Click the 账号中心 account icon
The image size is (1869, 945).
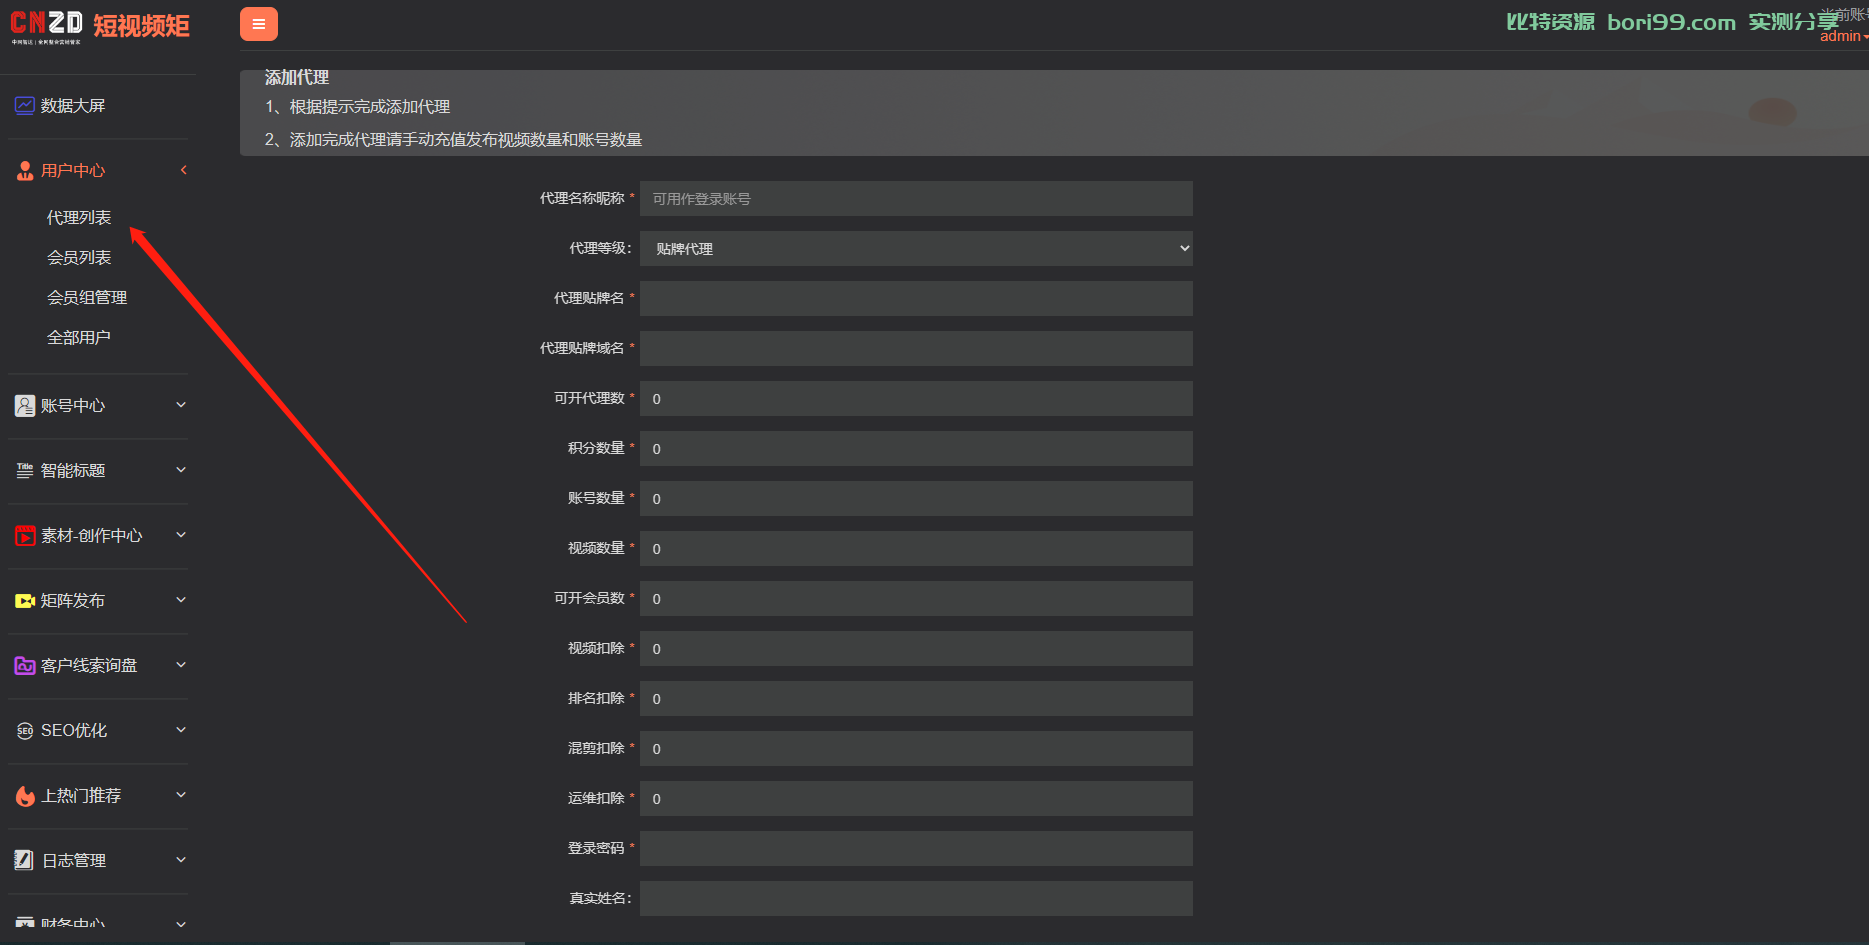click(x=25, y=406)
